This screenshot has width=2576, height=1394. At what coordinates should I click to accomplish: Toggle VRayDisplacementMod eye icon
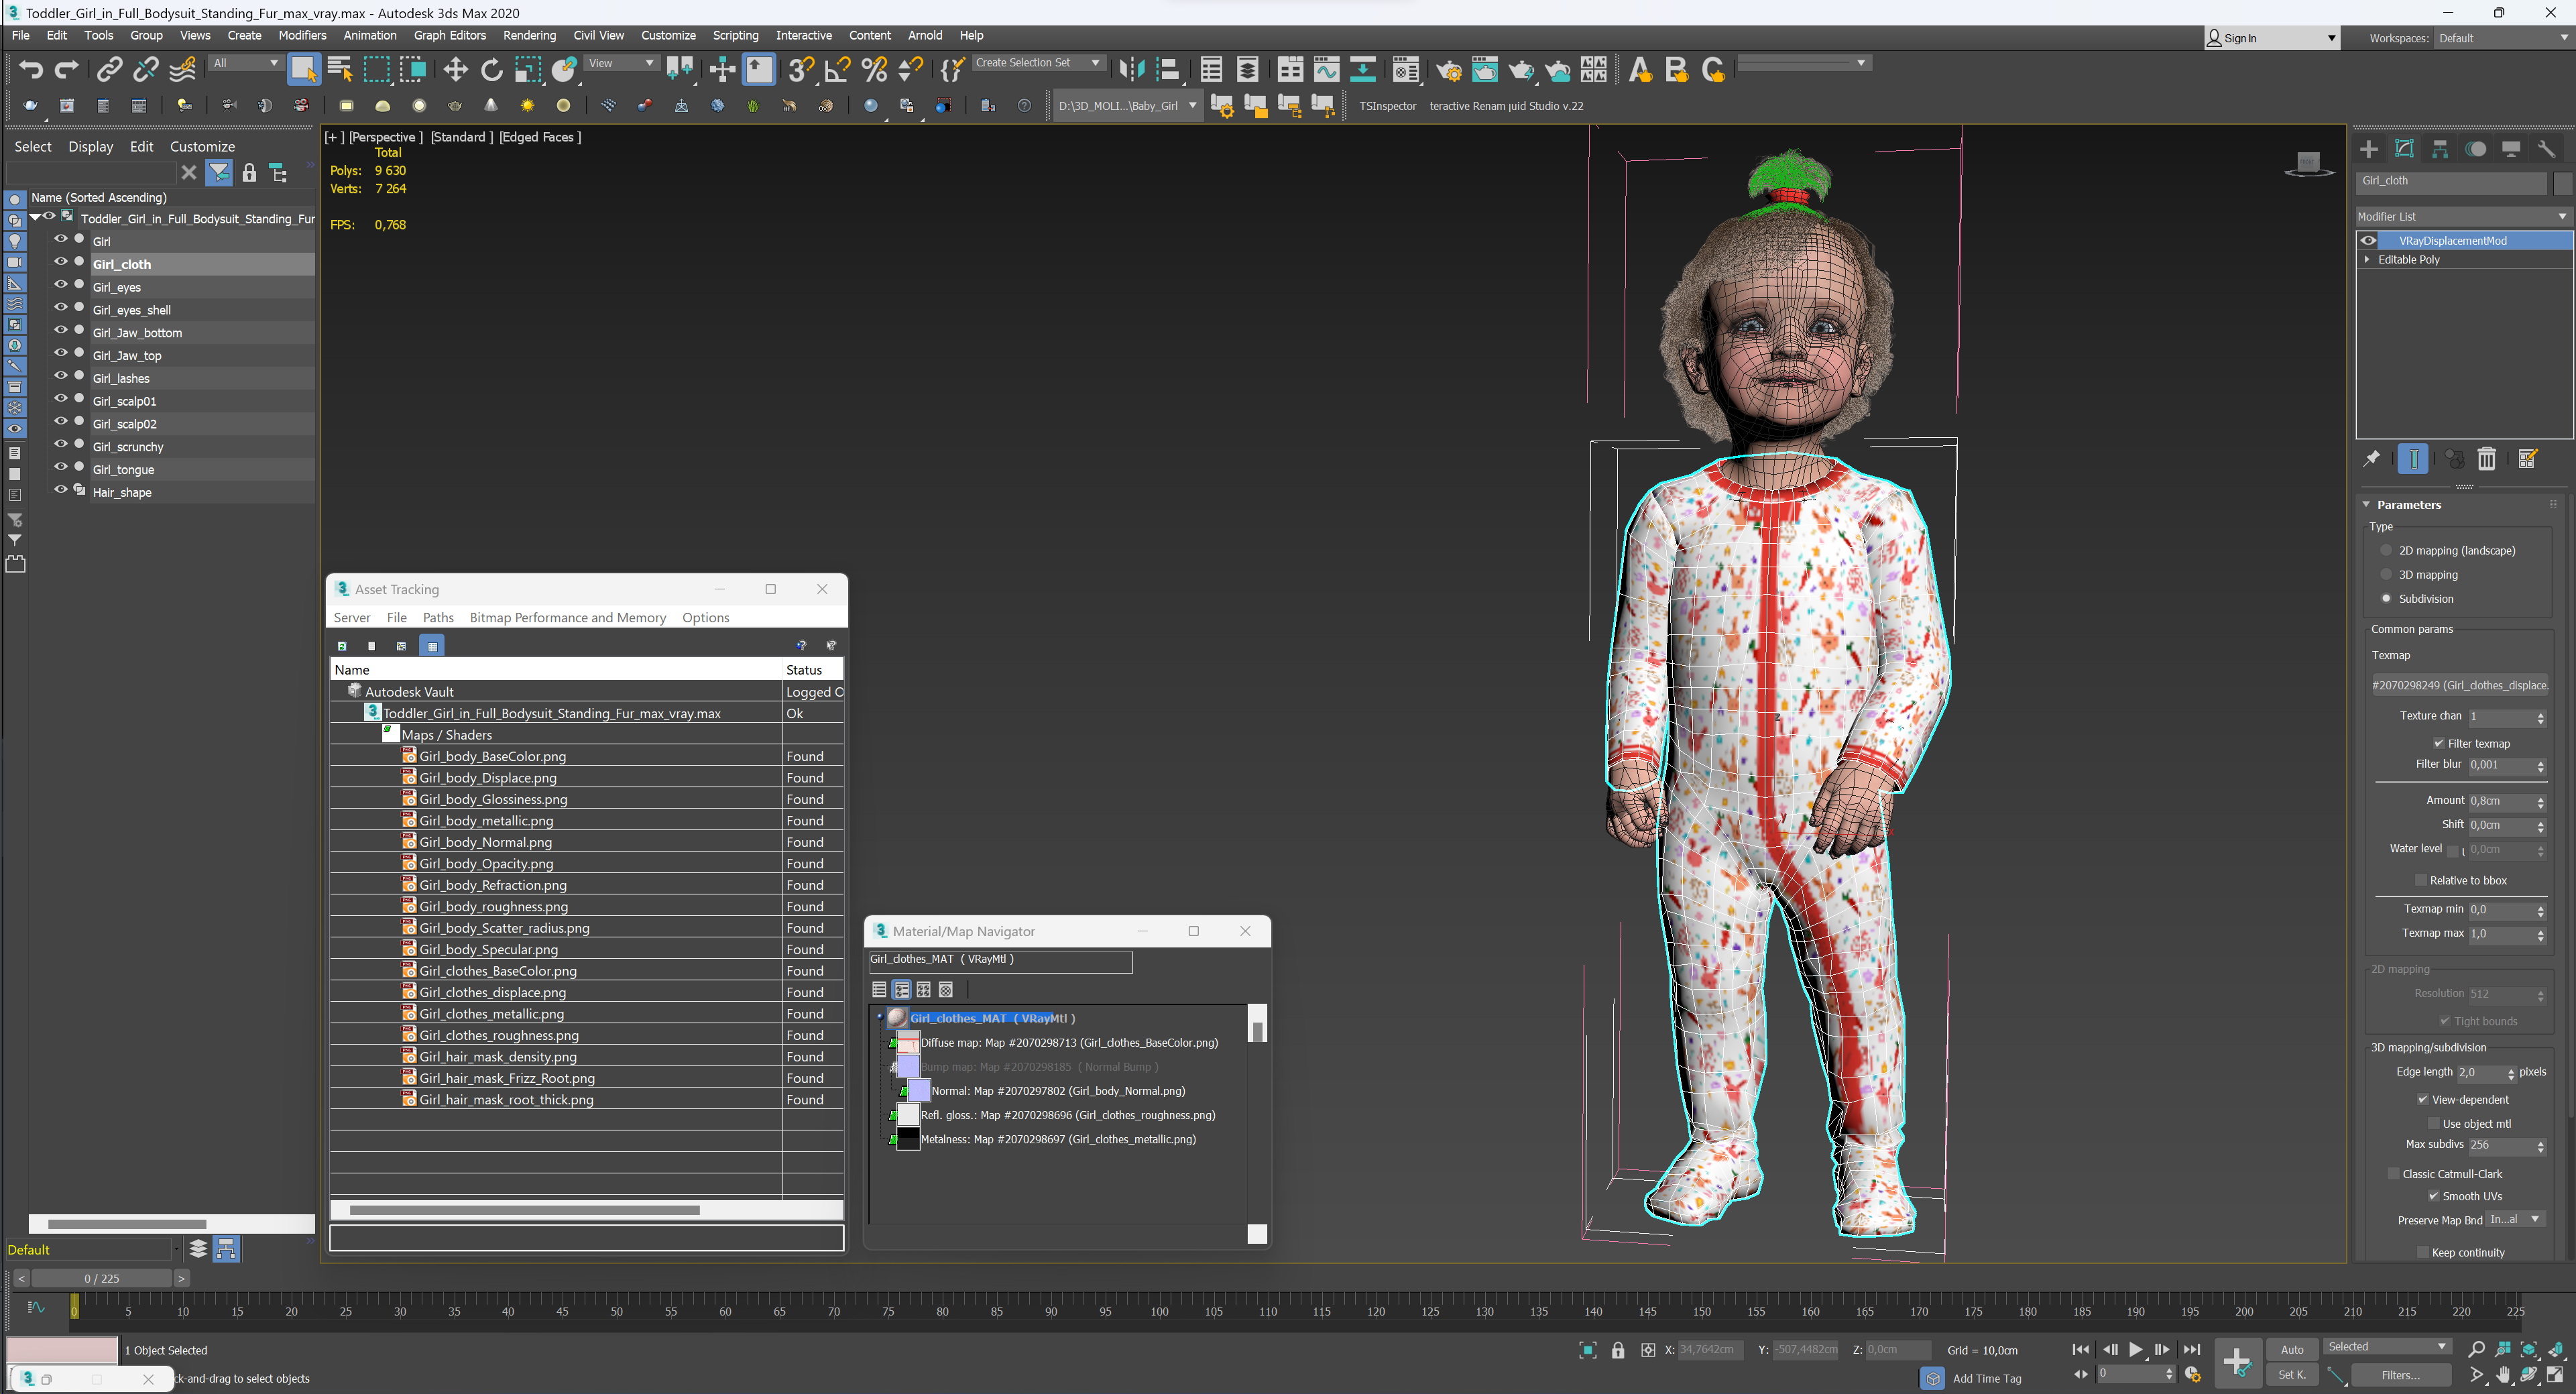2368,241
